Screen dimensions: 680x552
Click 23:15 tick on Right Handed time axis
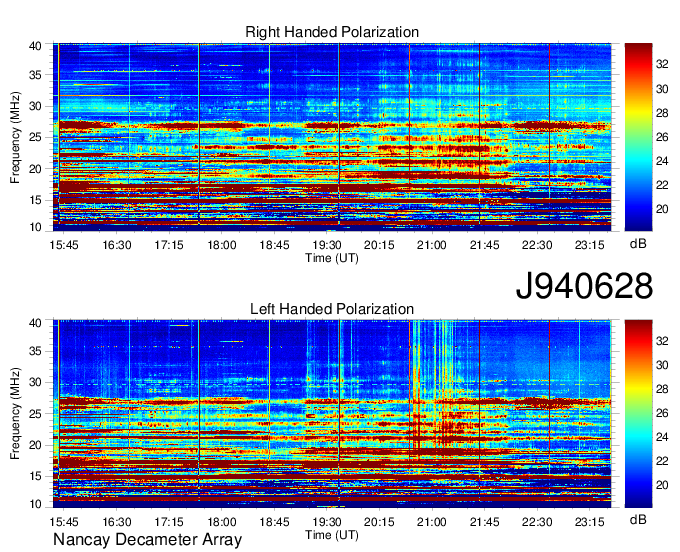(x=589, y=245)
